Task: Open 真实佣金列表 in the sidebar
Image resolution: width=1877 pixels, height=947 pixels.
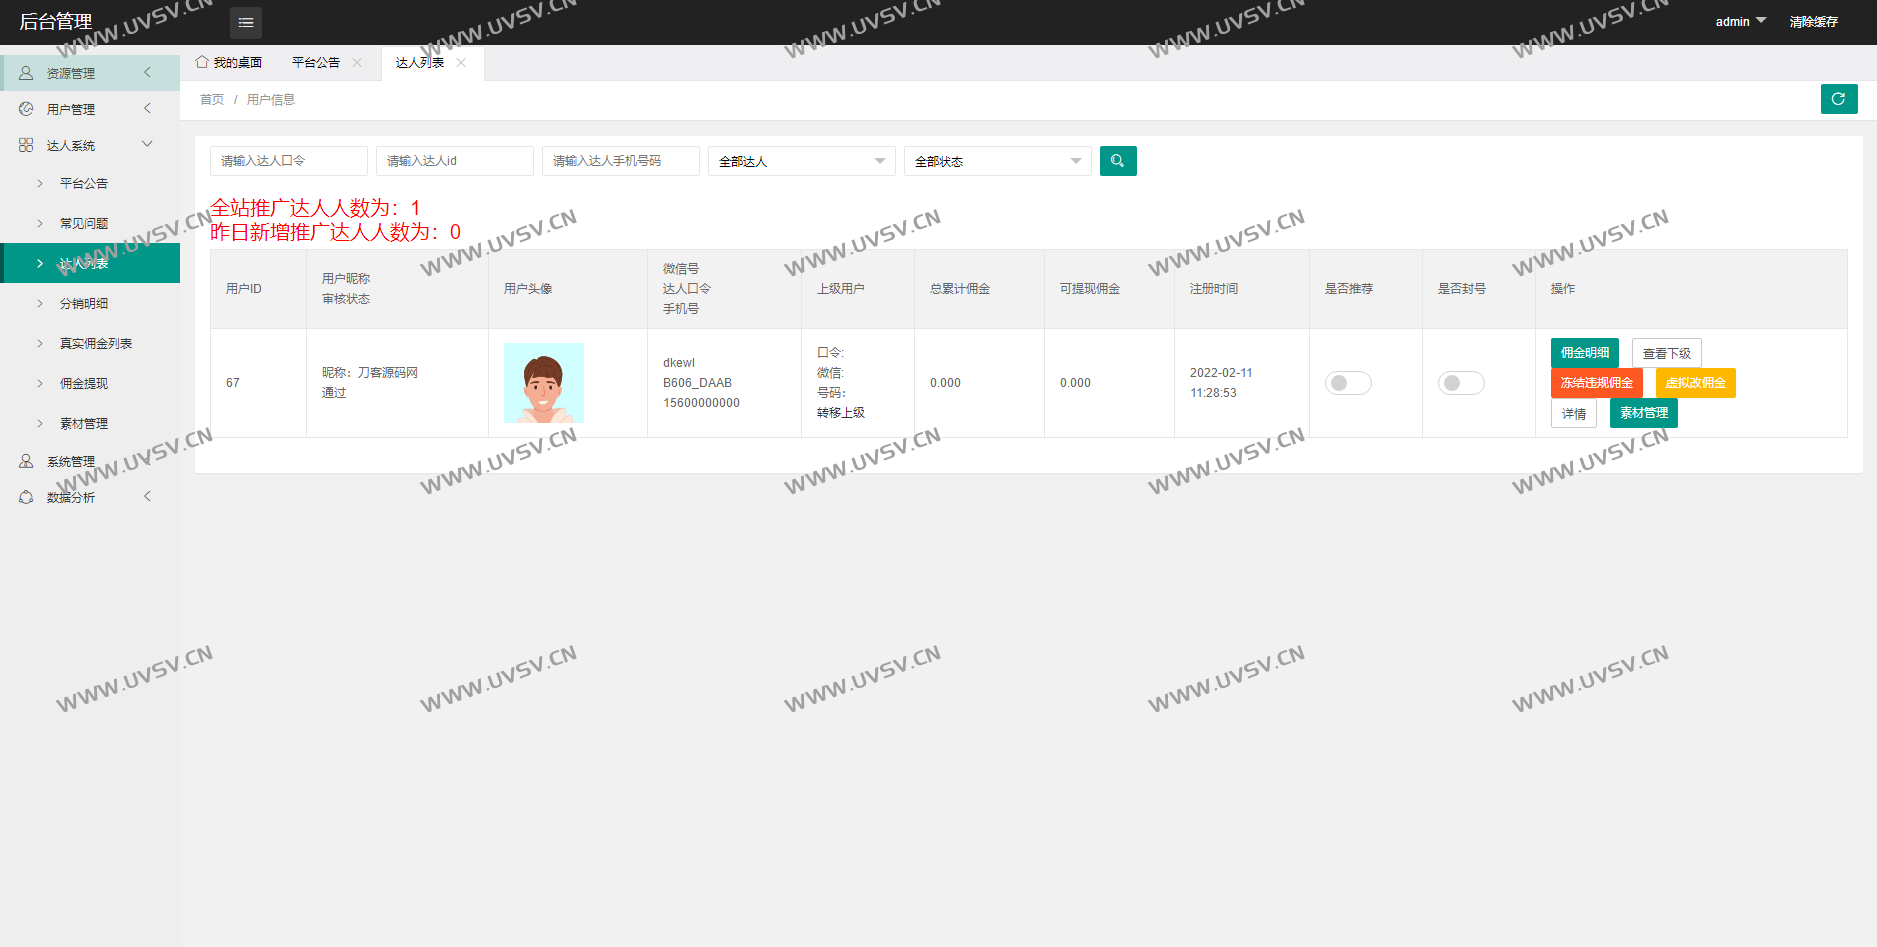Action: click(96, 344)
